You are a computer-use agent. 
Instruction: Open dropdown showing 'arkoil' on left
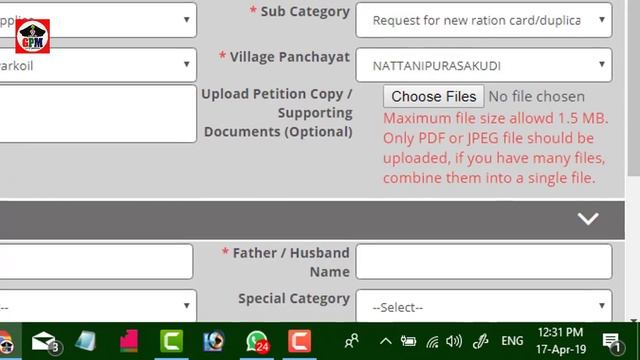[x=98, y=65]
